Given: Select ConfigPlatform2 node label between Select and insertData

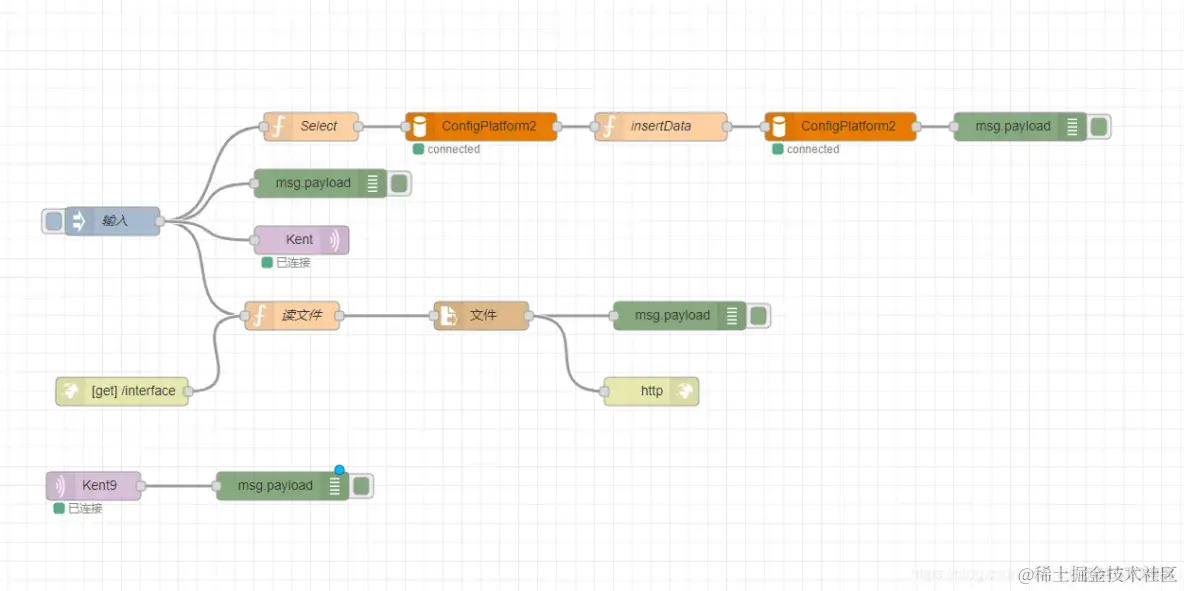Looking at the screenshot, I should point(489,126).
